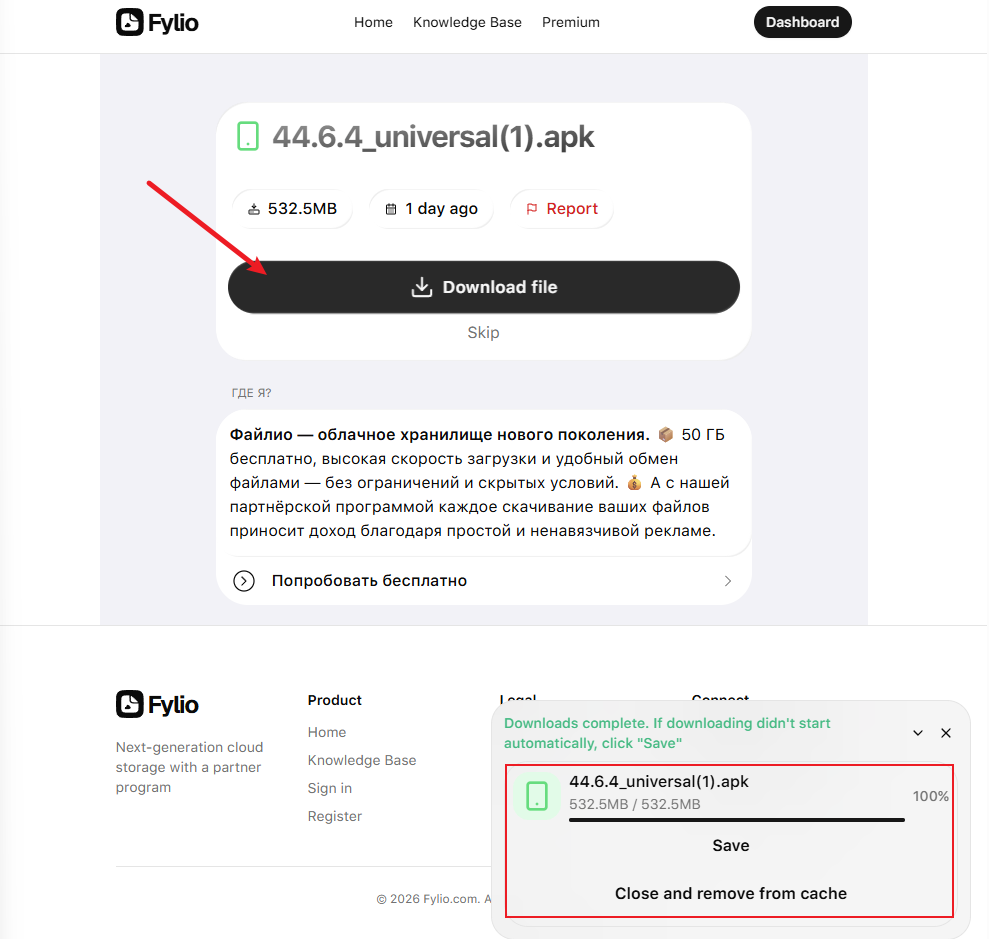This screenshot has width=989, height=939.
Task: Click the Fylio logo in the header
Action: point(157,22)
